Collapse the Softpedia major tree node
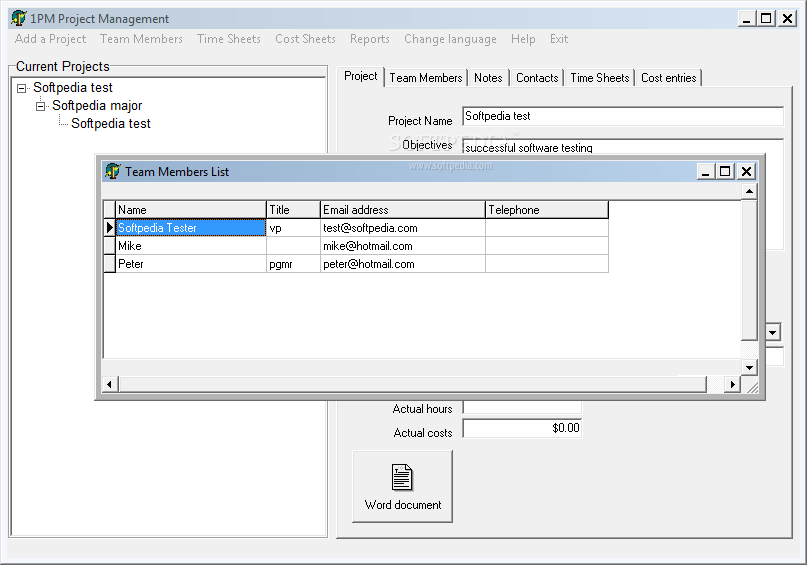Image resolution: width=807 pixels, height=565 pixels. (x=41, y=107)
